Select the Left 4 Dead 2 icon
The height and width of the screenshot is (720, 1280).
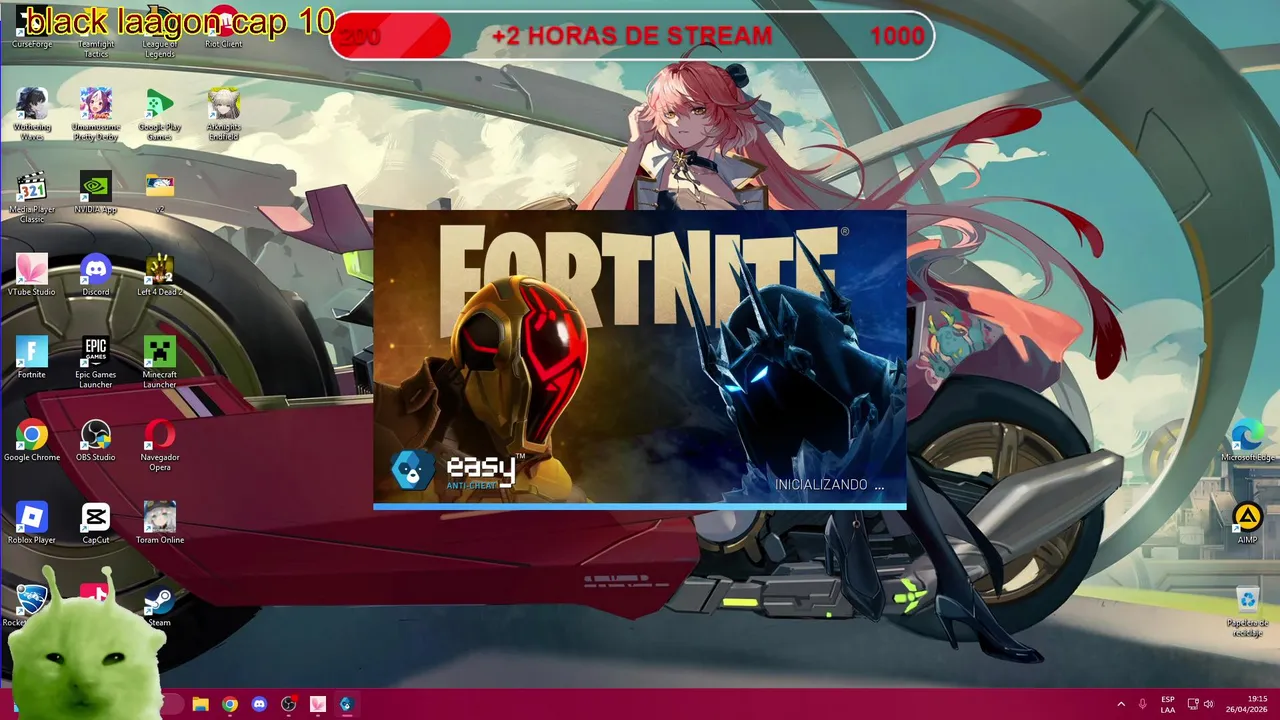(159, 275)
